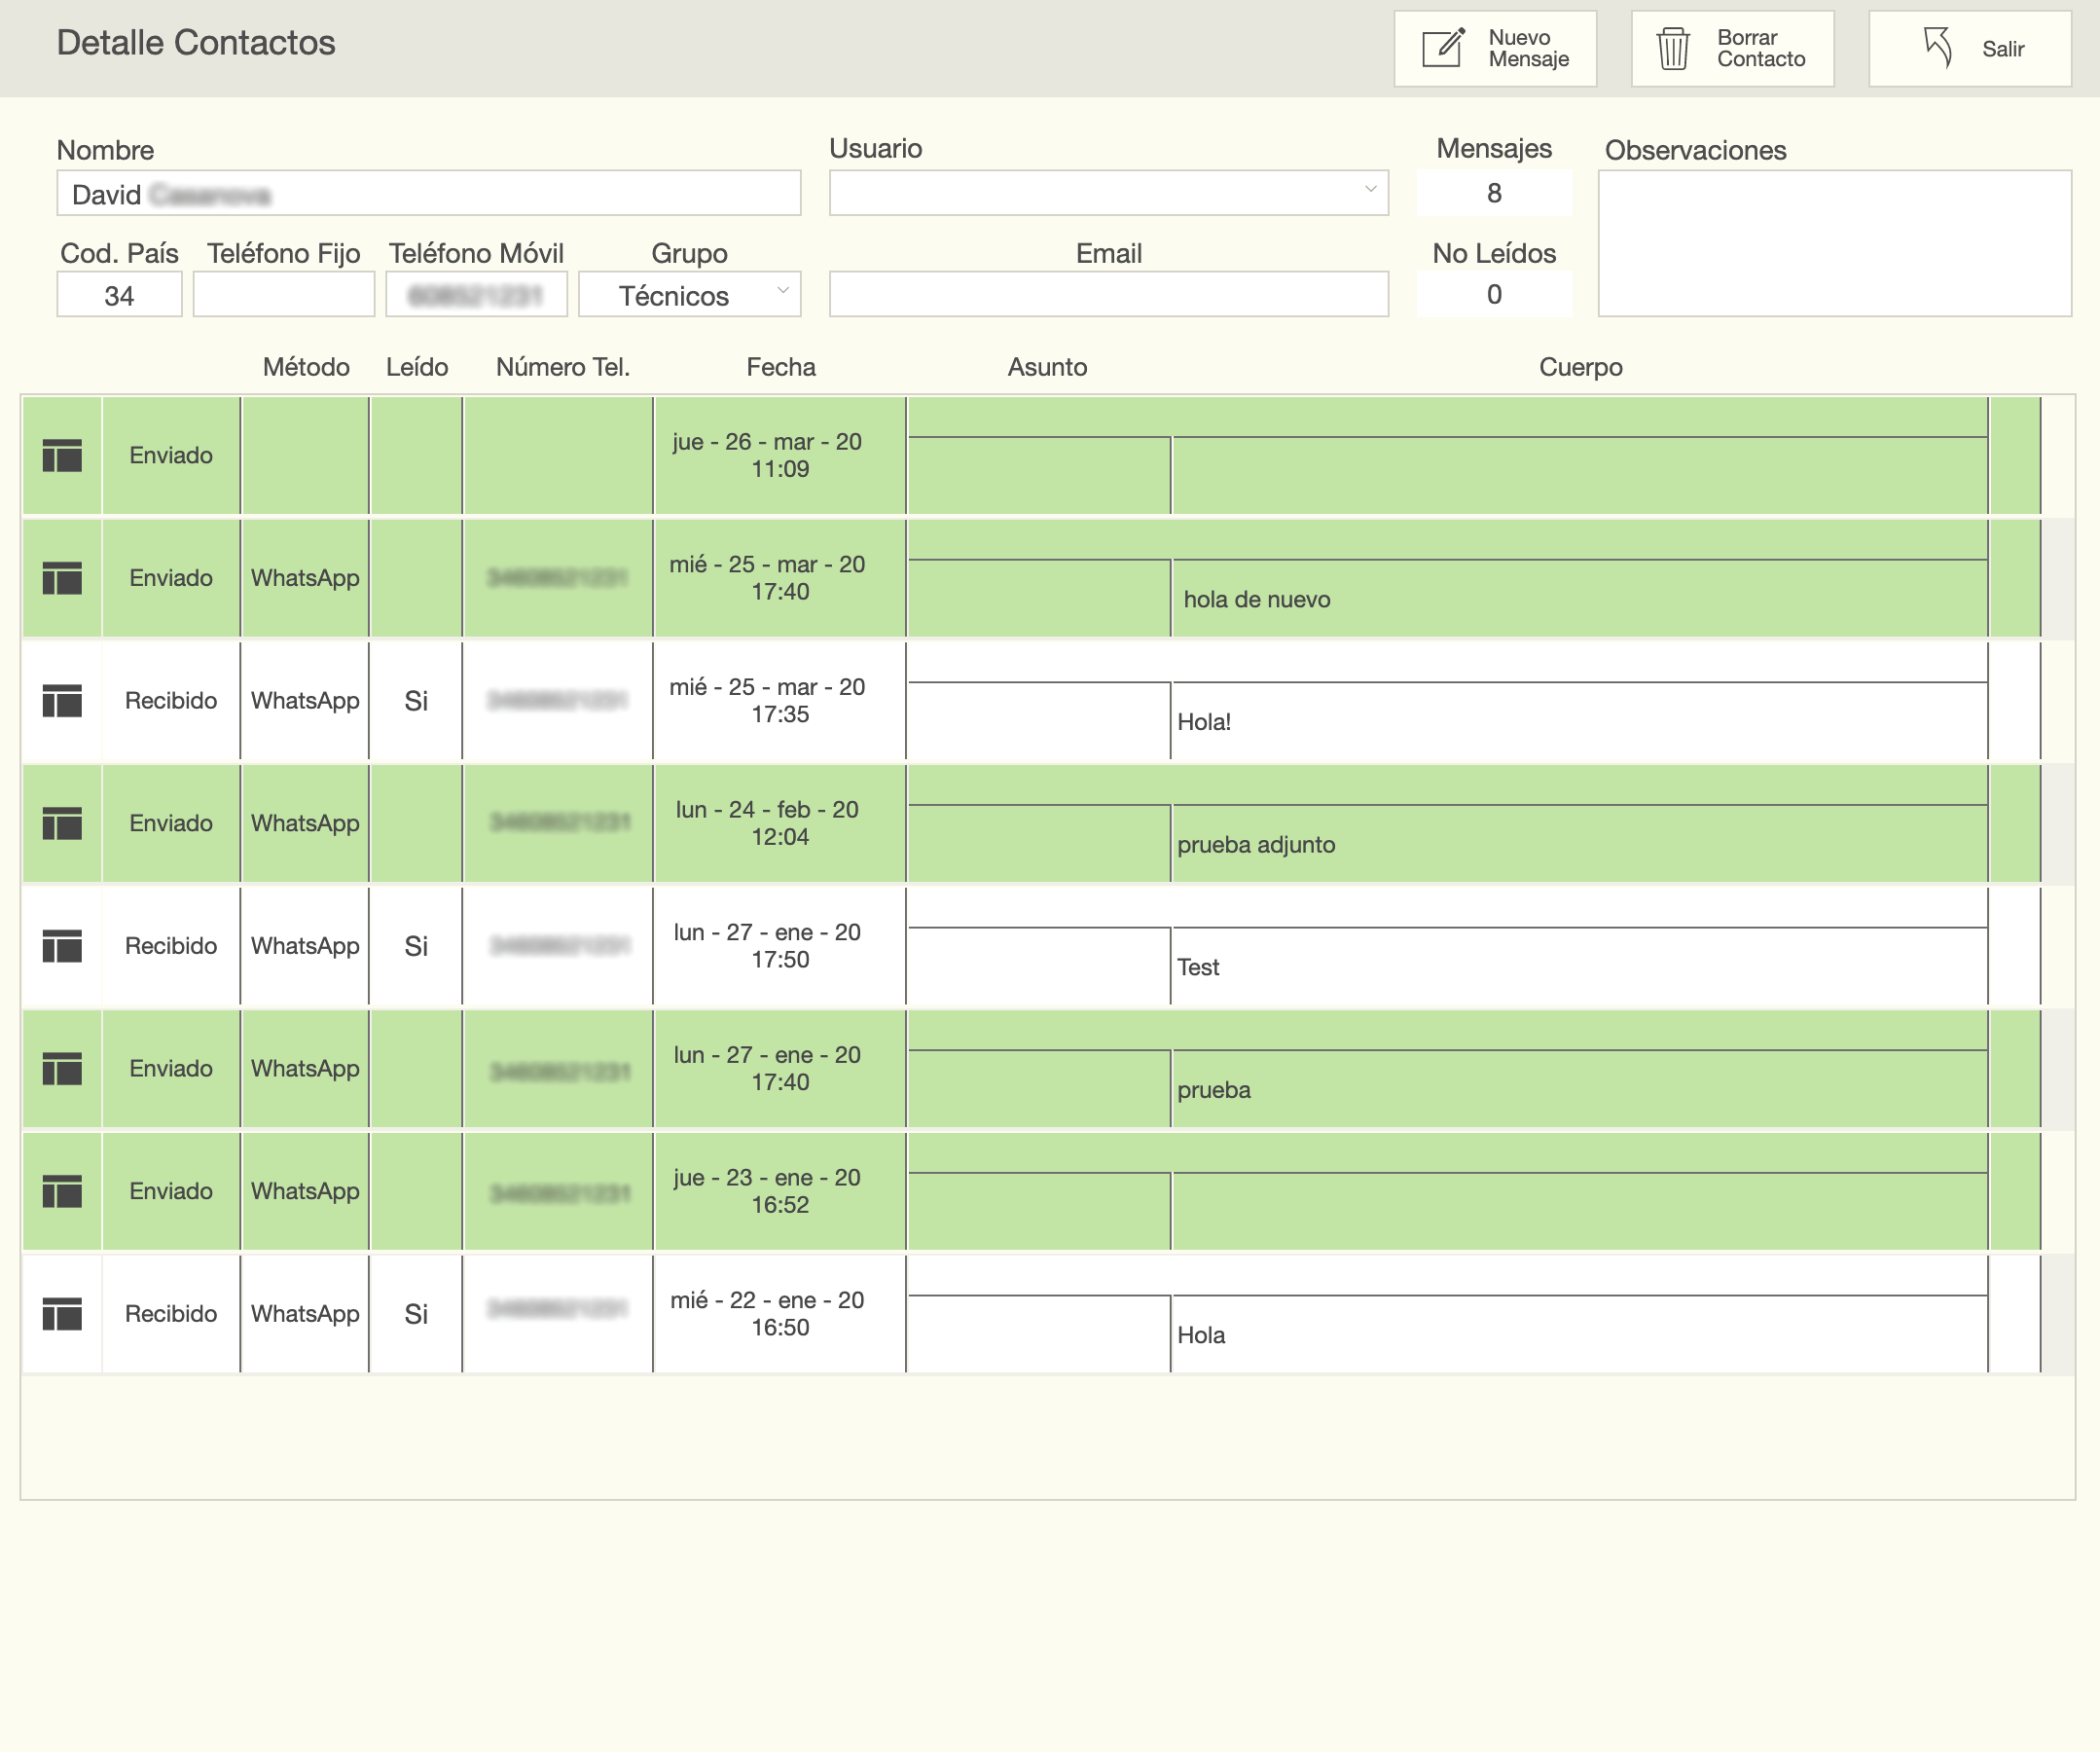This screenshot has height=1752, width=2100.
Task: Click the Cod. País field showing 34
Action: tap(119, 295)
